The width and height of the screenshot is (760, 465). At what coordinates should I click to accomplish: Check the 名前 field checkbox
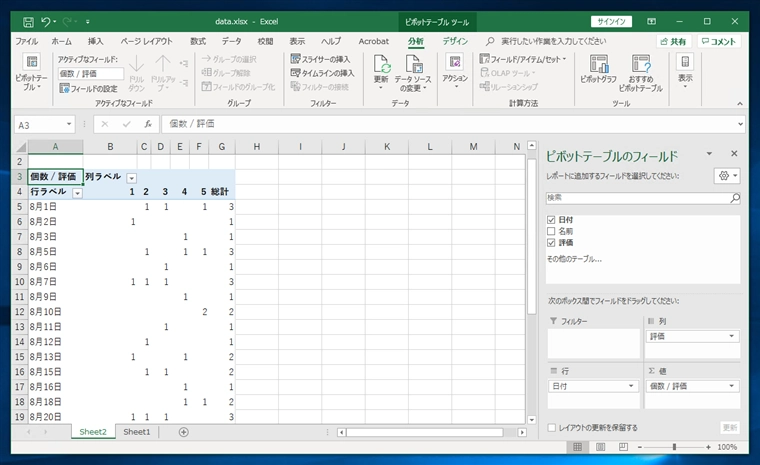click(552, 231)
